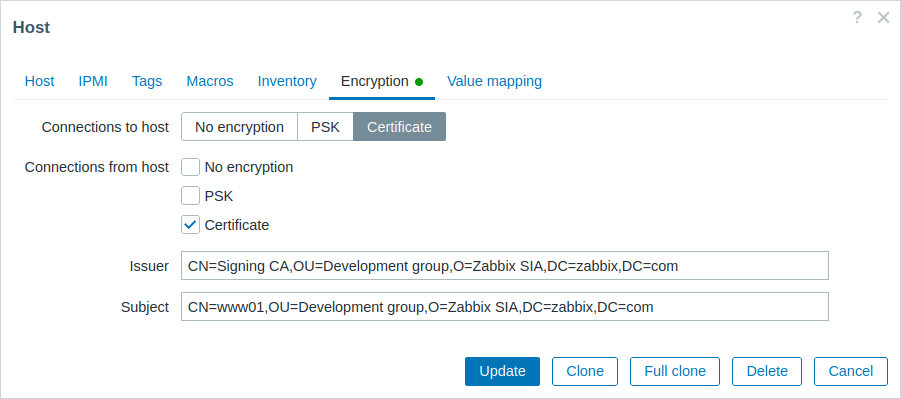Image resolution: width=901 pixels, height=399 pixels.
Task: Click the Full clone button
Action: (x=675, y=371)
